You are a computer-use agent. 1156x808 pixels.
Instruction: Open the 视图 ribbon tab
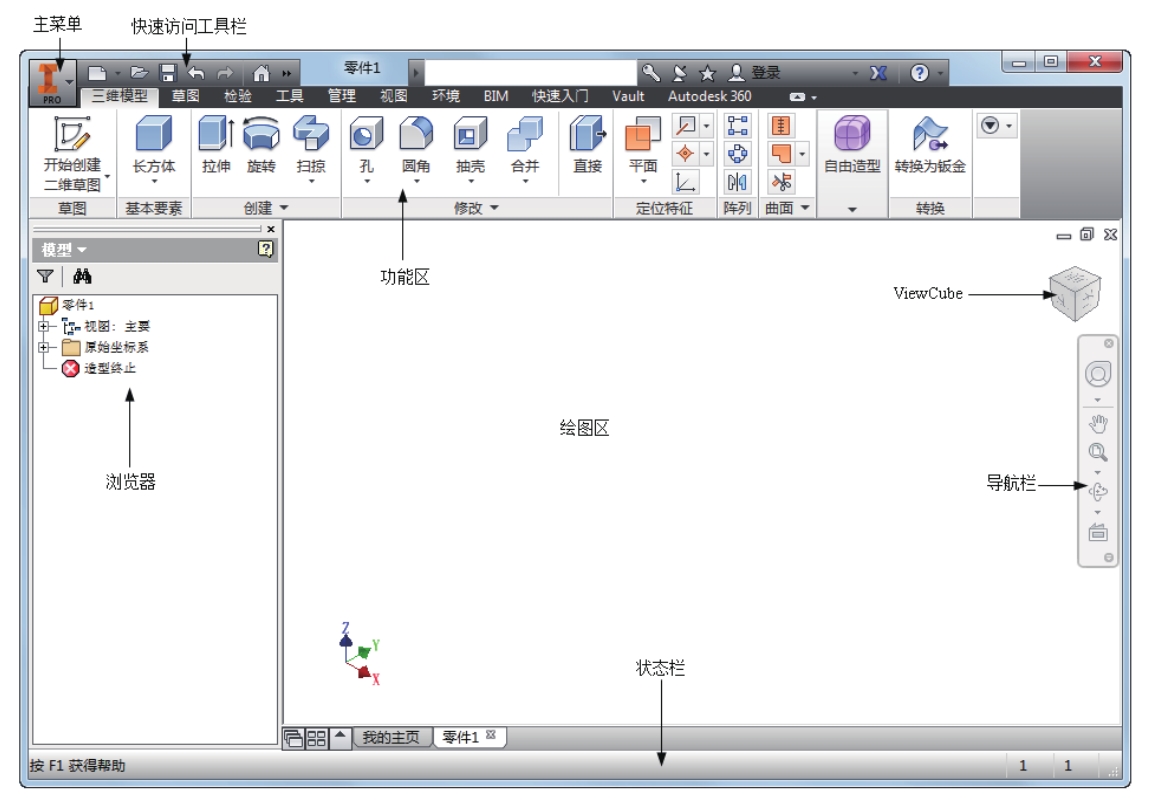click(393, 96)
